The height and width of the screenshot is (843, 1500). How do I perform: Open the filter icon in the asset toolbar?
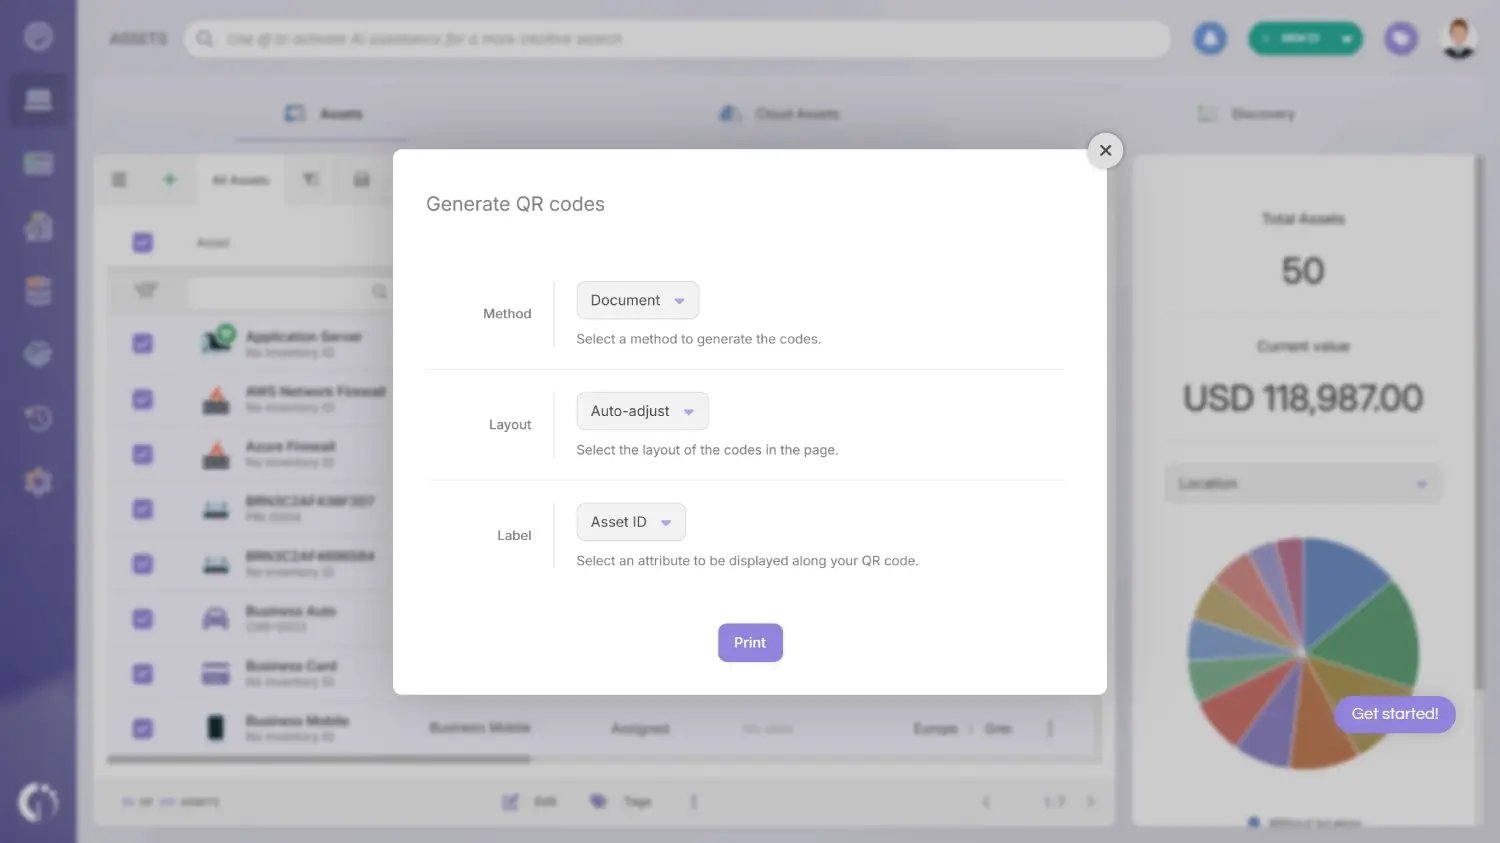point(310,179)
